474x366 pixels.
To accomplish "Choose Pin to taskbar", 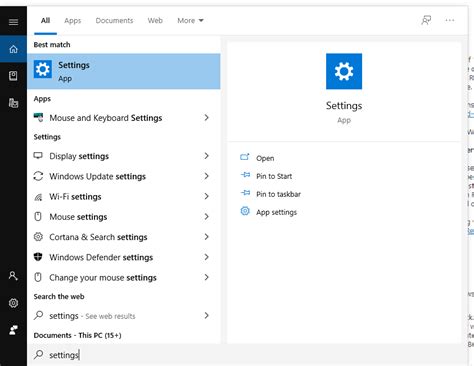I will click(279, 194).
